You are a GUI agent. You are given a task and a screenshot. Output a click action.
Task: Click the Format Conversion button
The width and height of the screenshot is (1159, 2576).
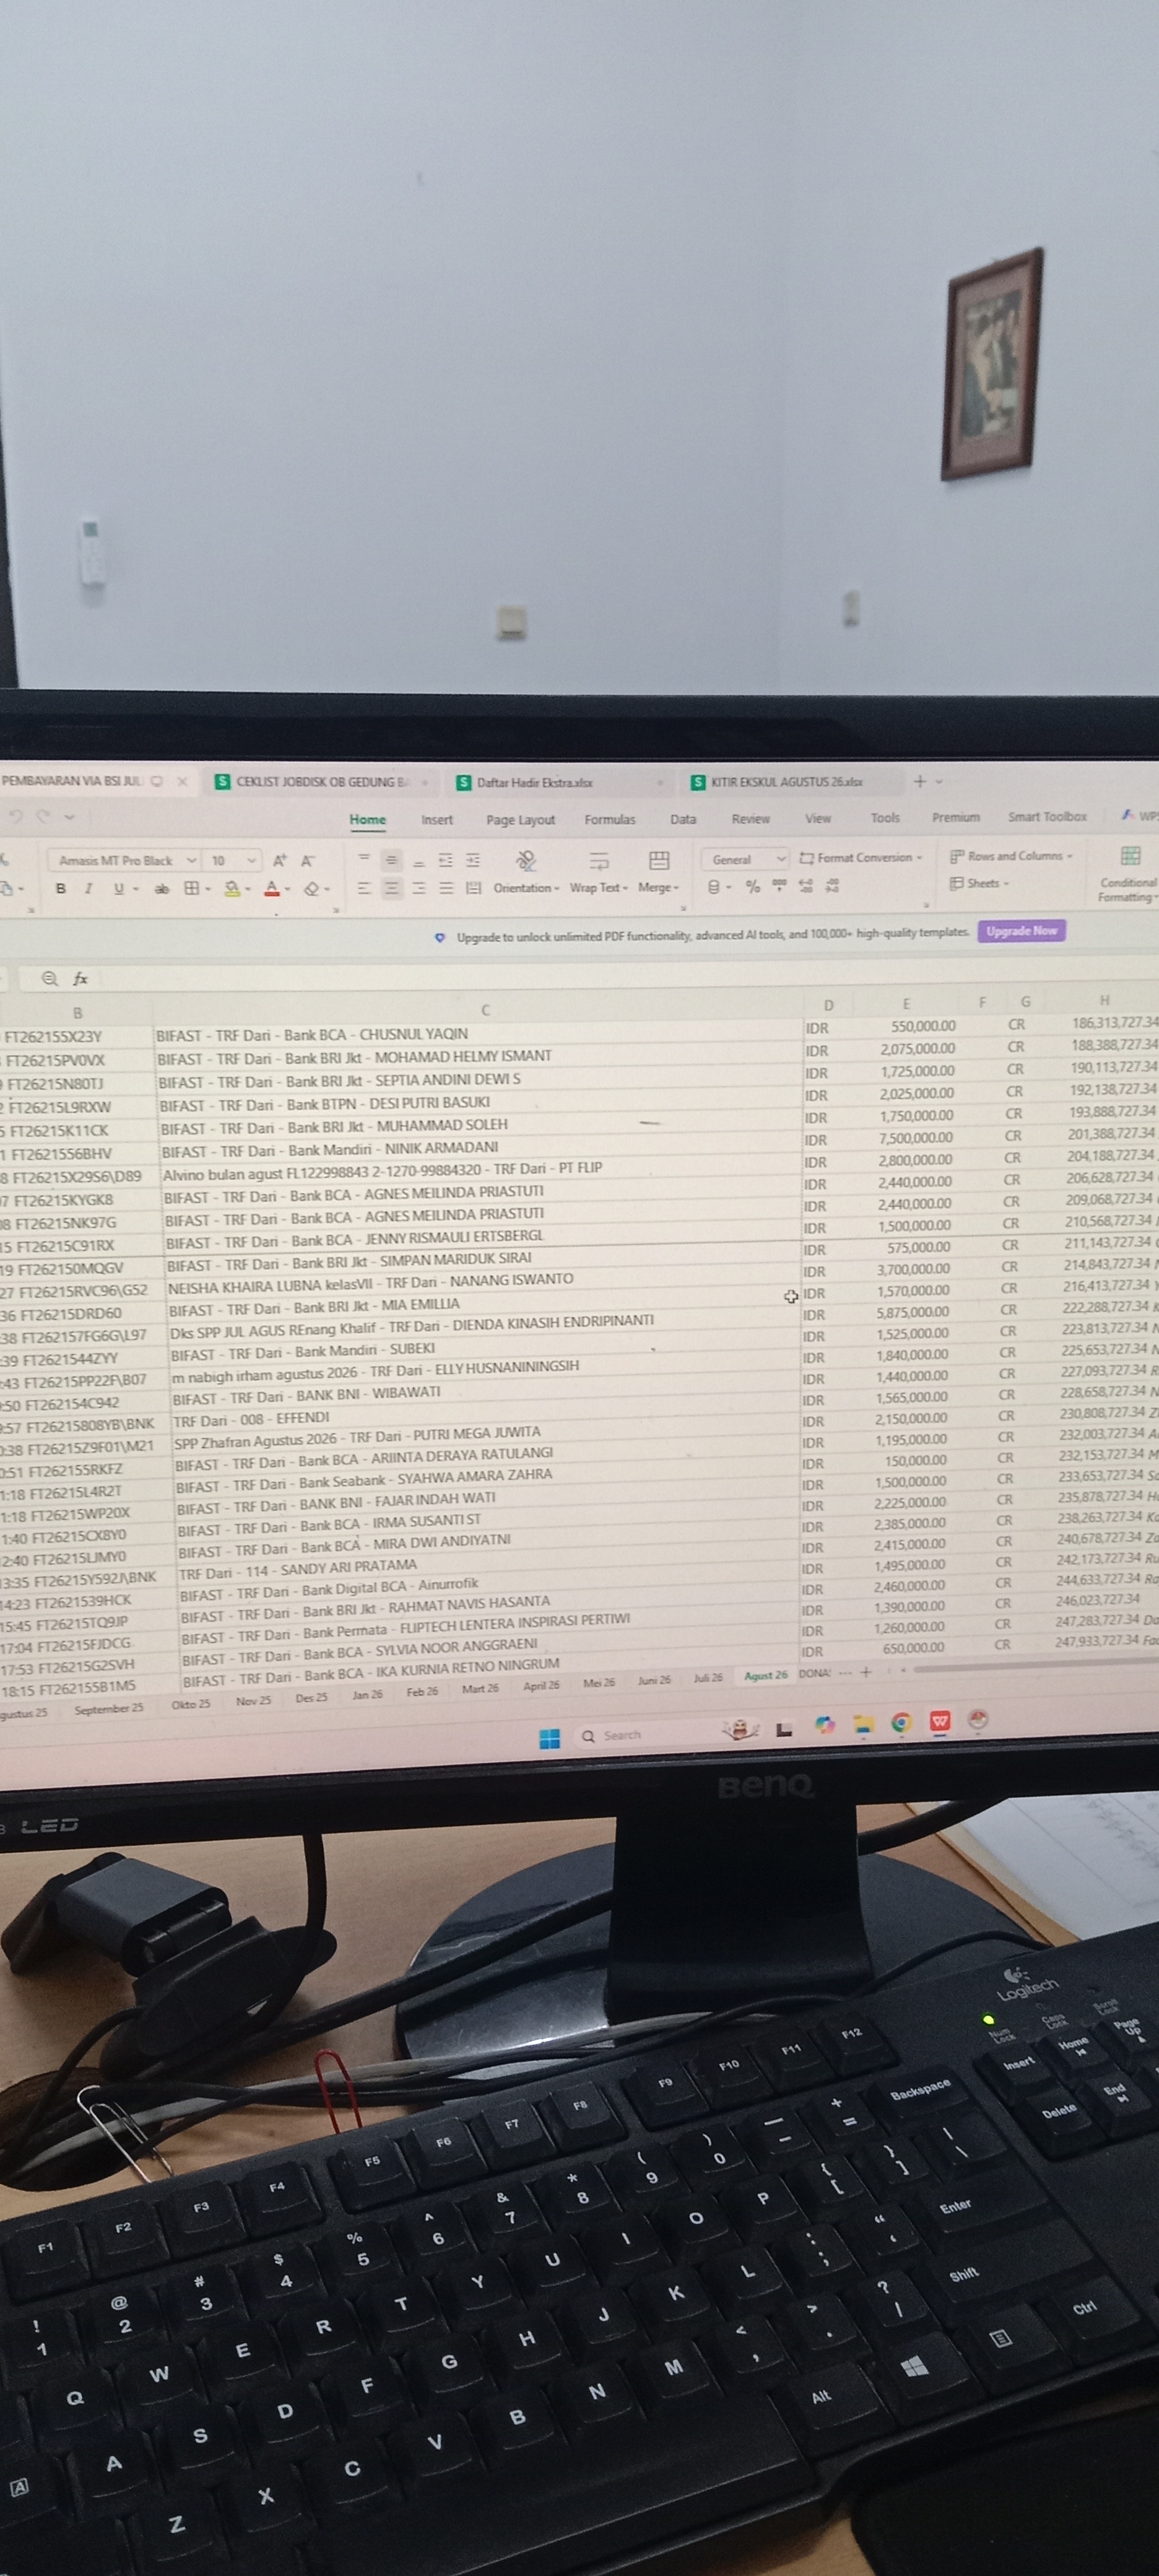861,858
